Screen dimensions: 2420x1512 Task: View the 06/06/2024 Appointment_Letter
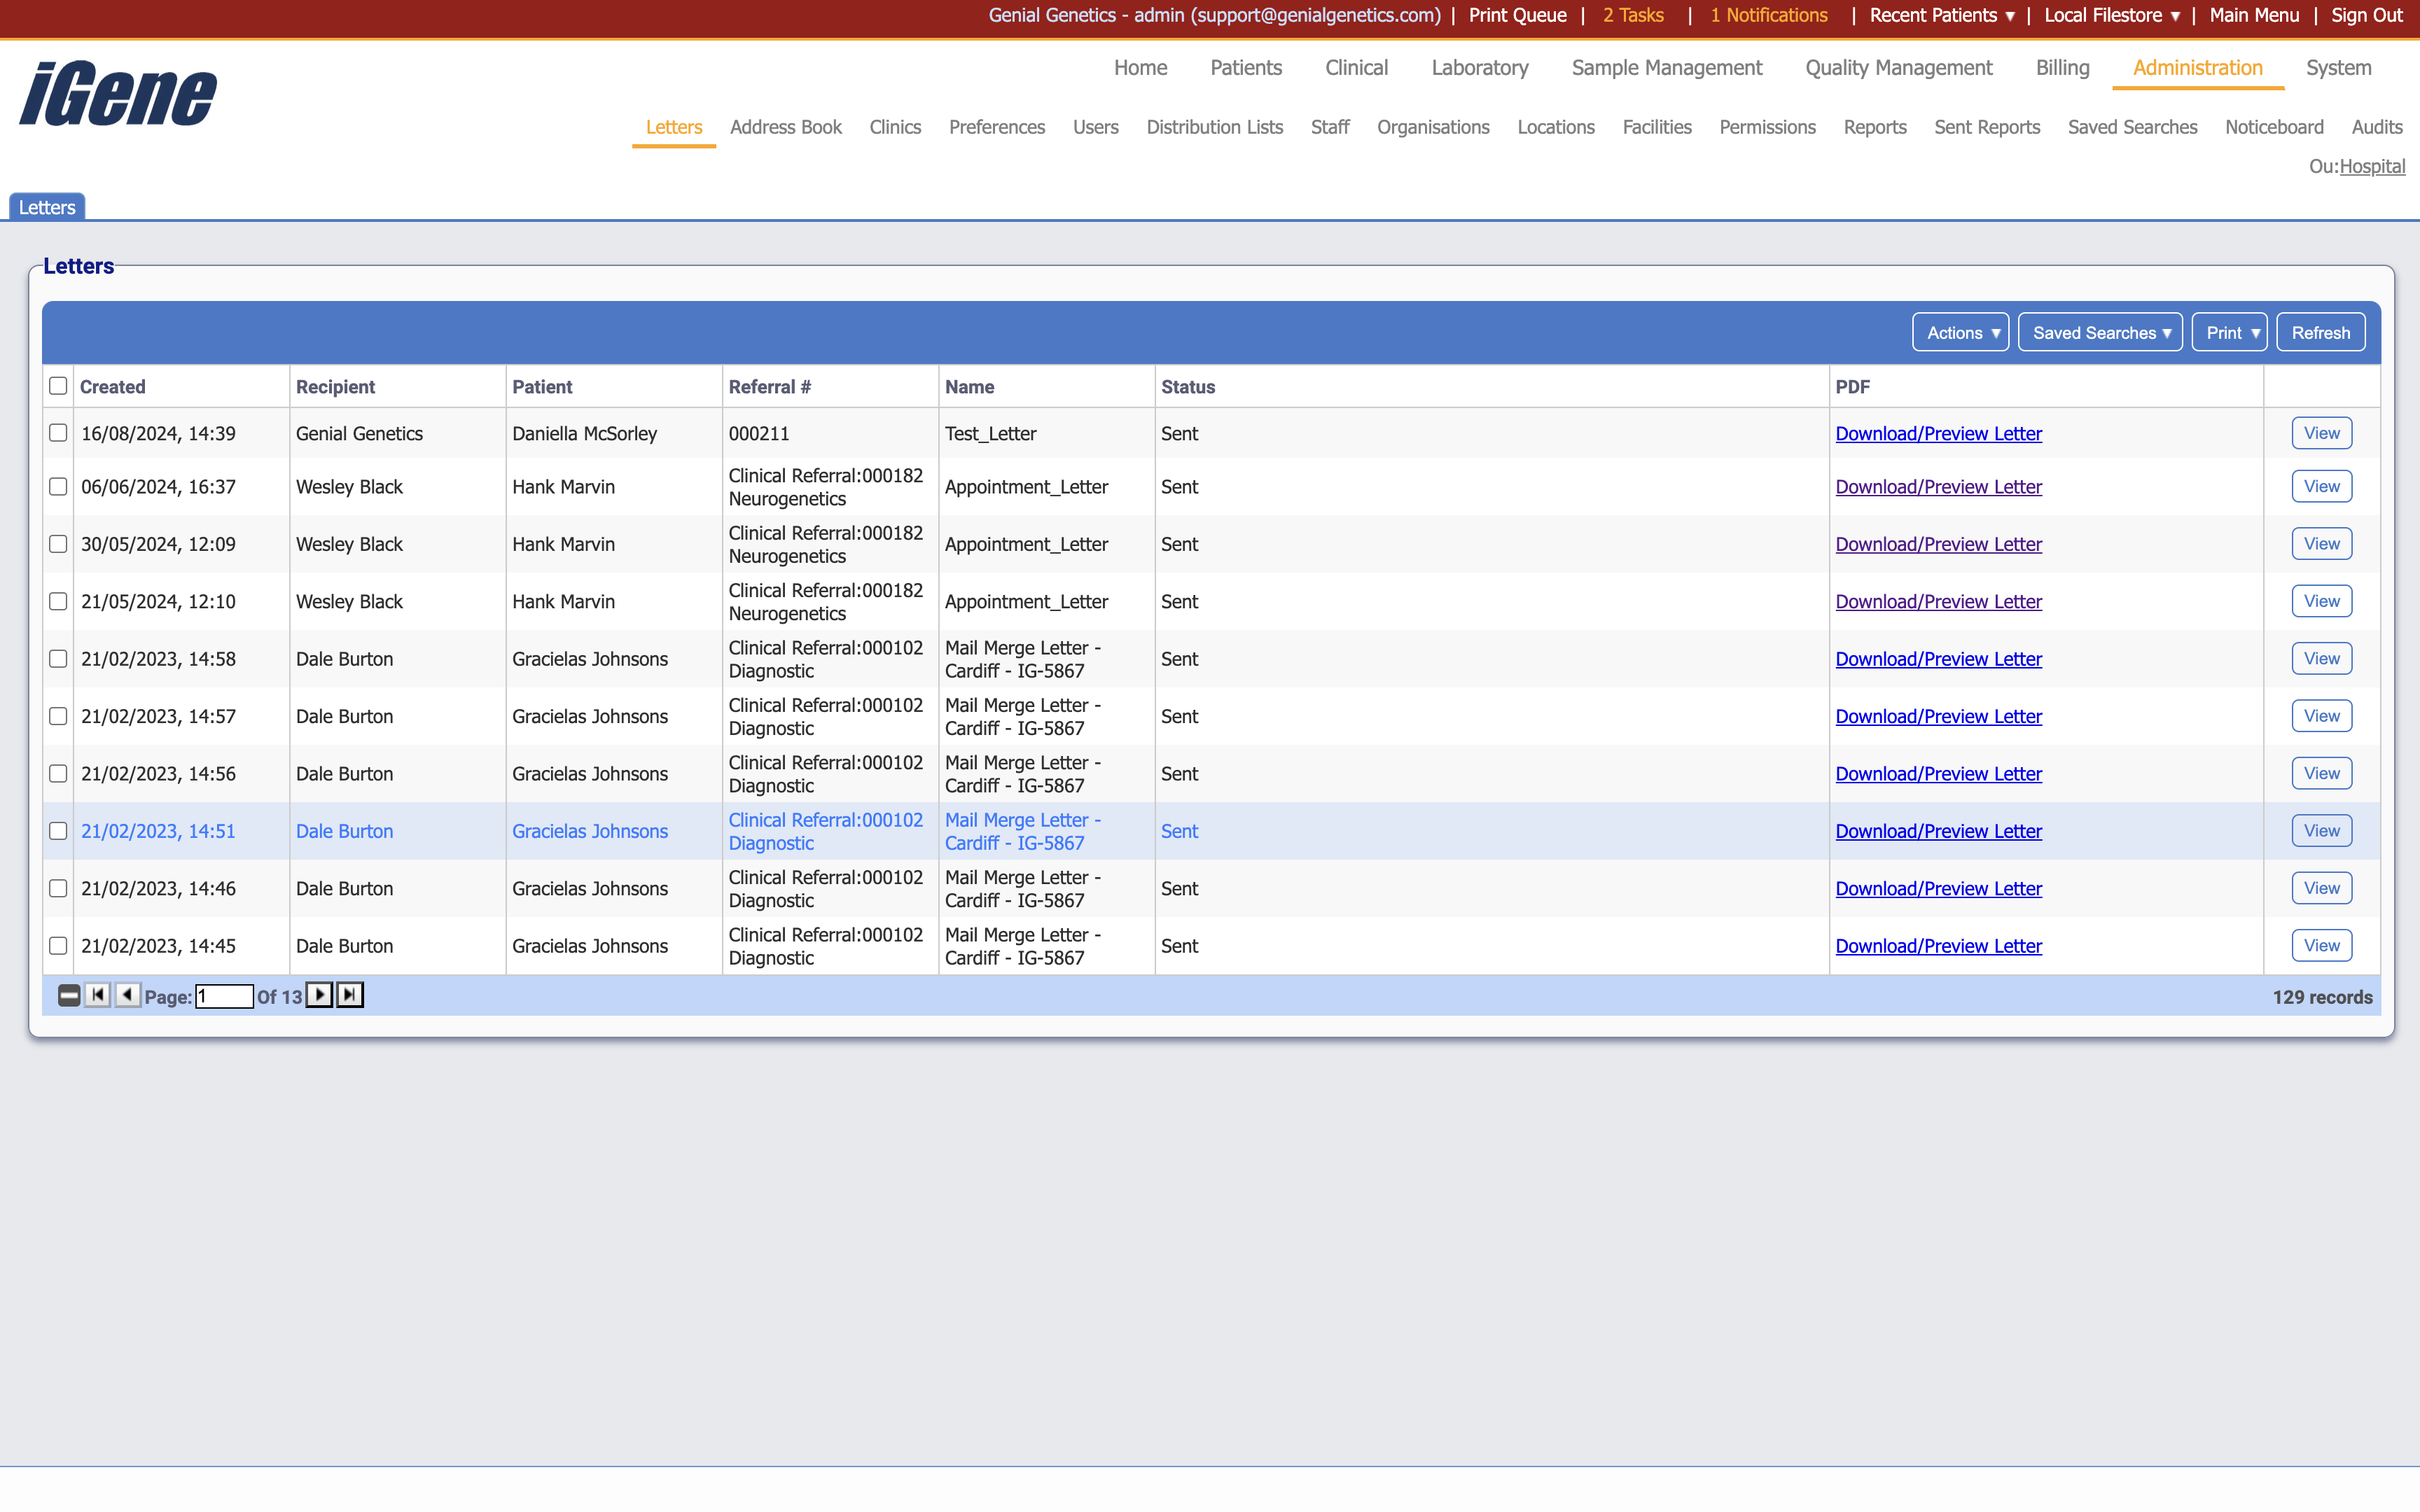pyautogui.click(x=2321, y=487)
